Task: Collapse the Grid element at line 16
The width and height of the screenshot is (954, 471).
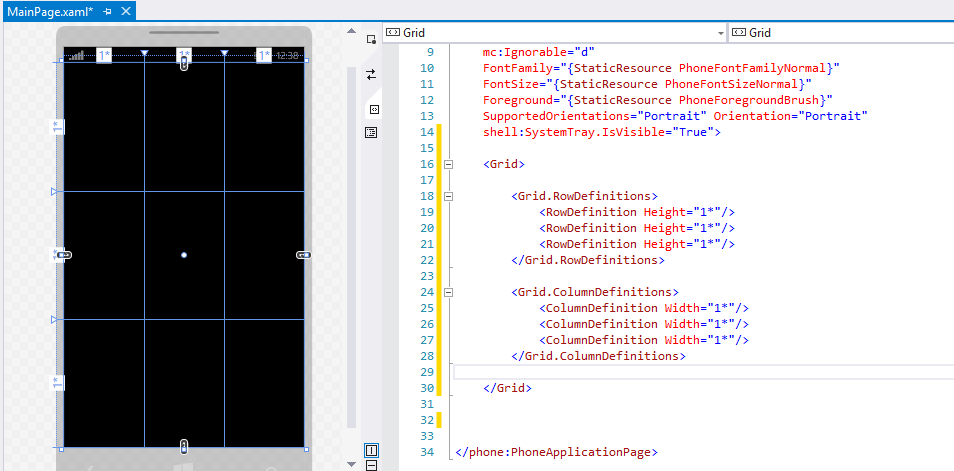Action: [449, 164]
